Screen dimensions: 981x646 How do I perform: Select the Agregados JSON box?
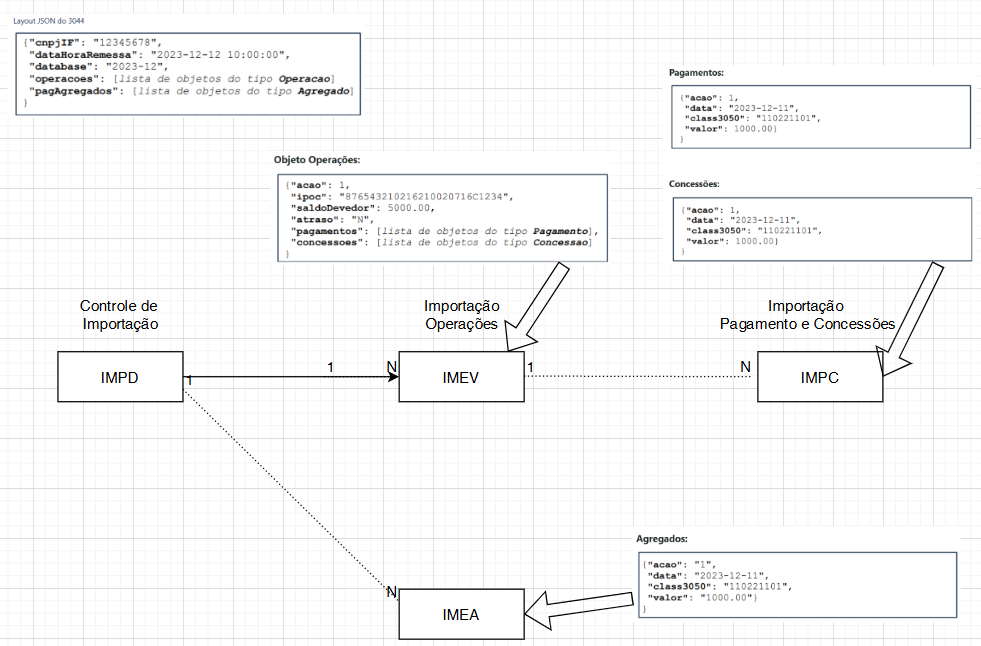[798, 585]
